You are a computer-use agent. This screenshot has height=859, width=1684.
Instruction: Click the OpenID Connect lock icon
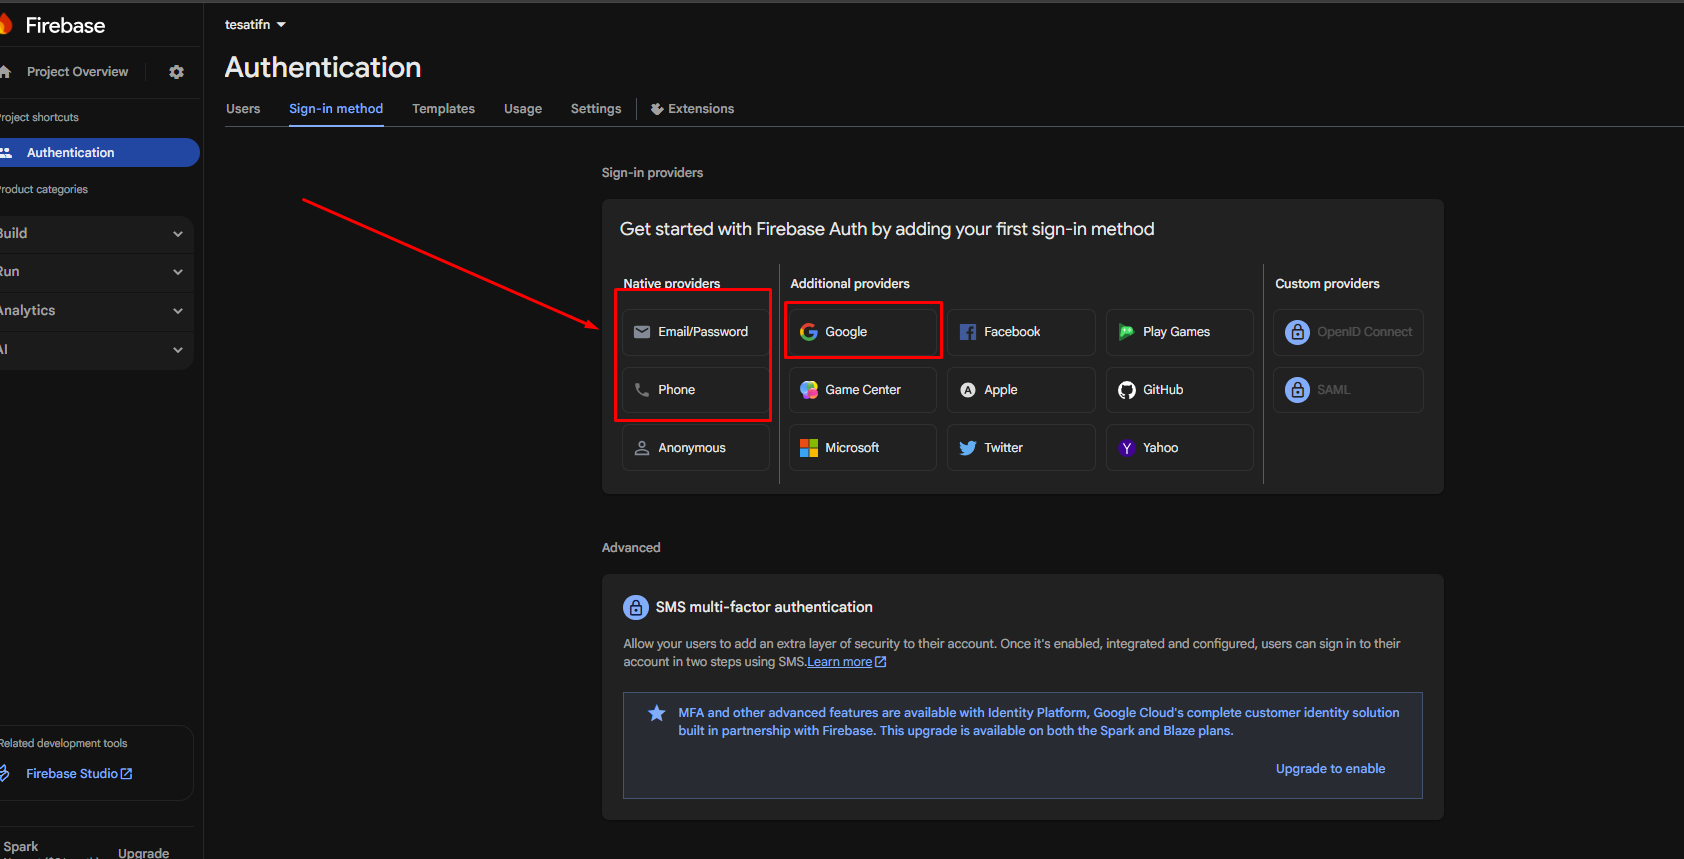pyautogui.click(x=1297, y=332)
